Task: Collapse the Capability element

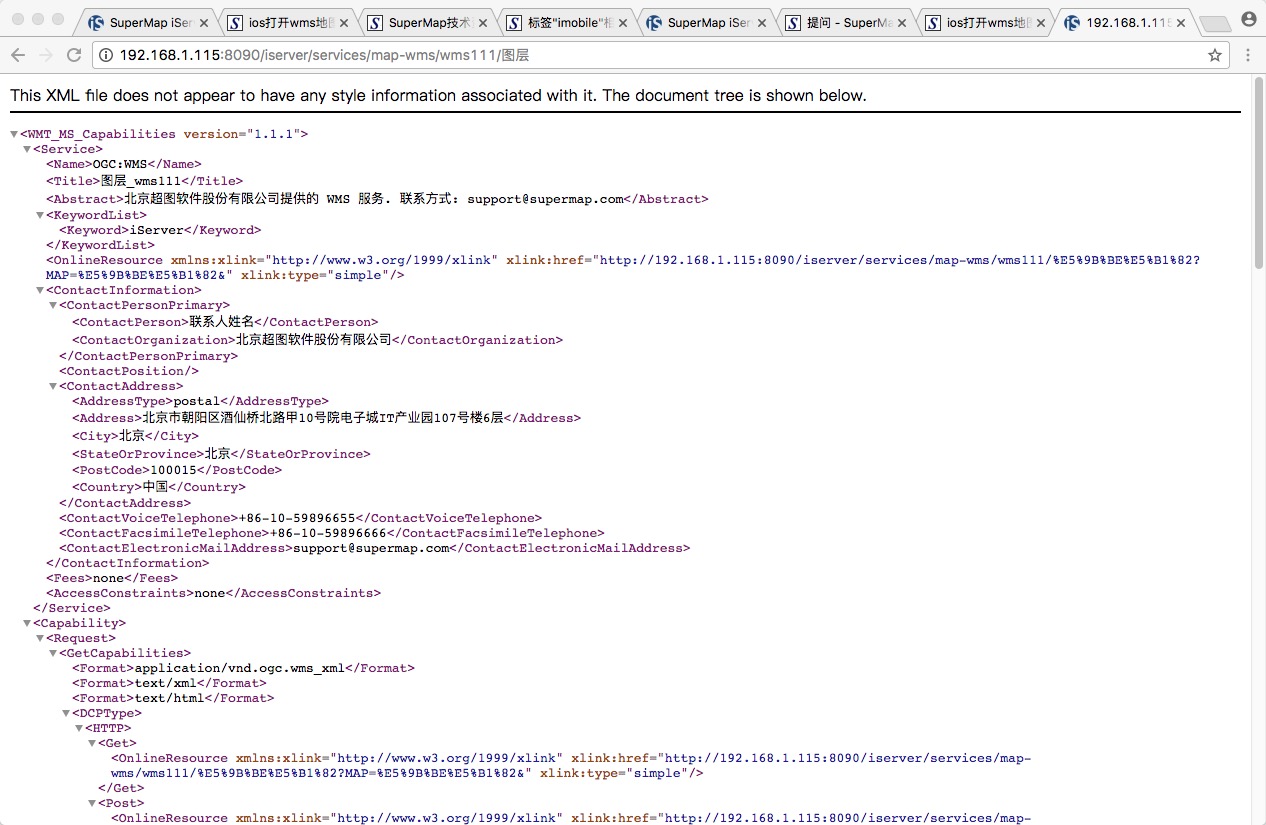Action: 27,623
